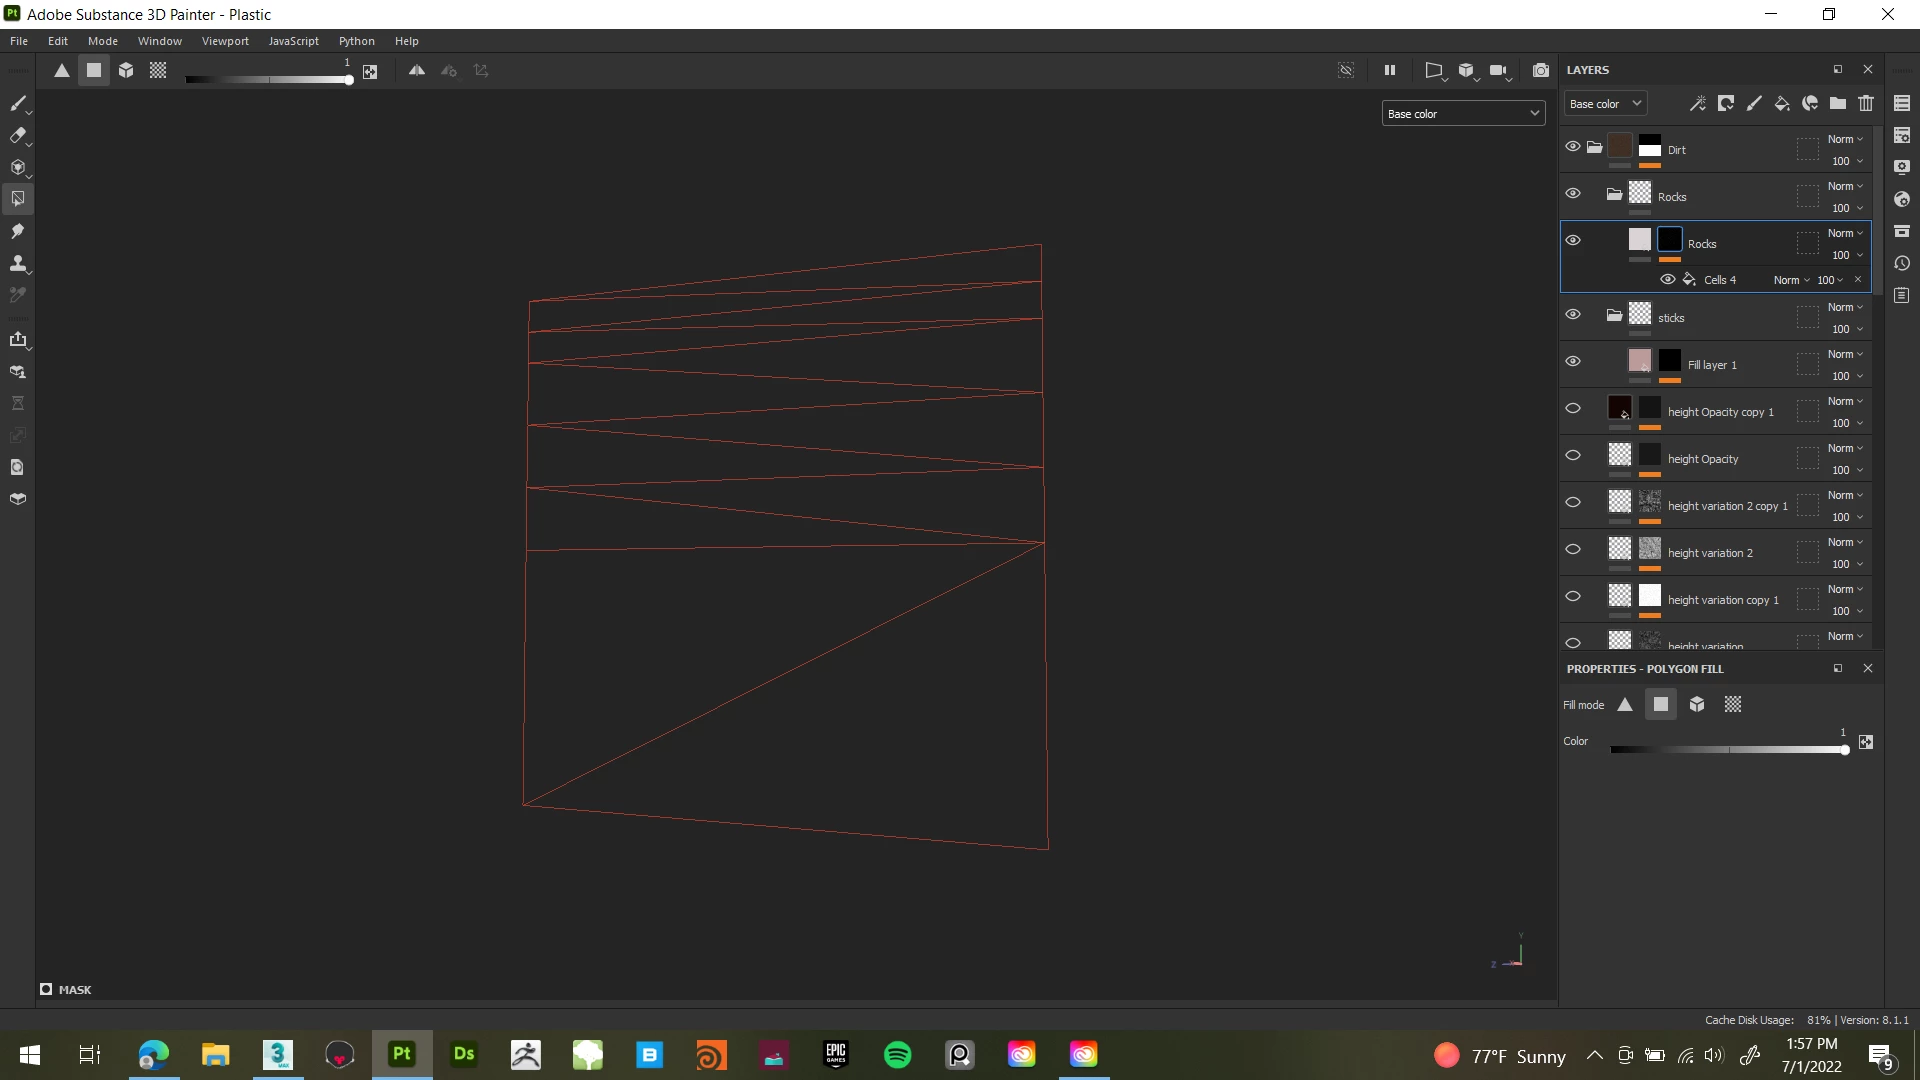Click the camera screenshot icon
The width and height of the screenshot is (1920, 1080).
pyautogui.click(x=1541, y=70)
